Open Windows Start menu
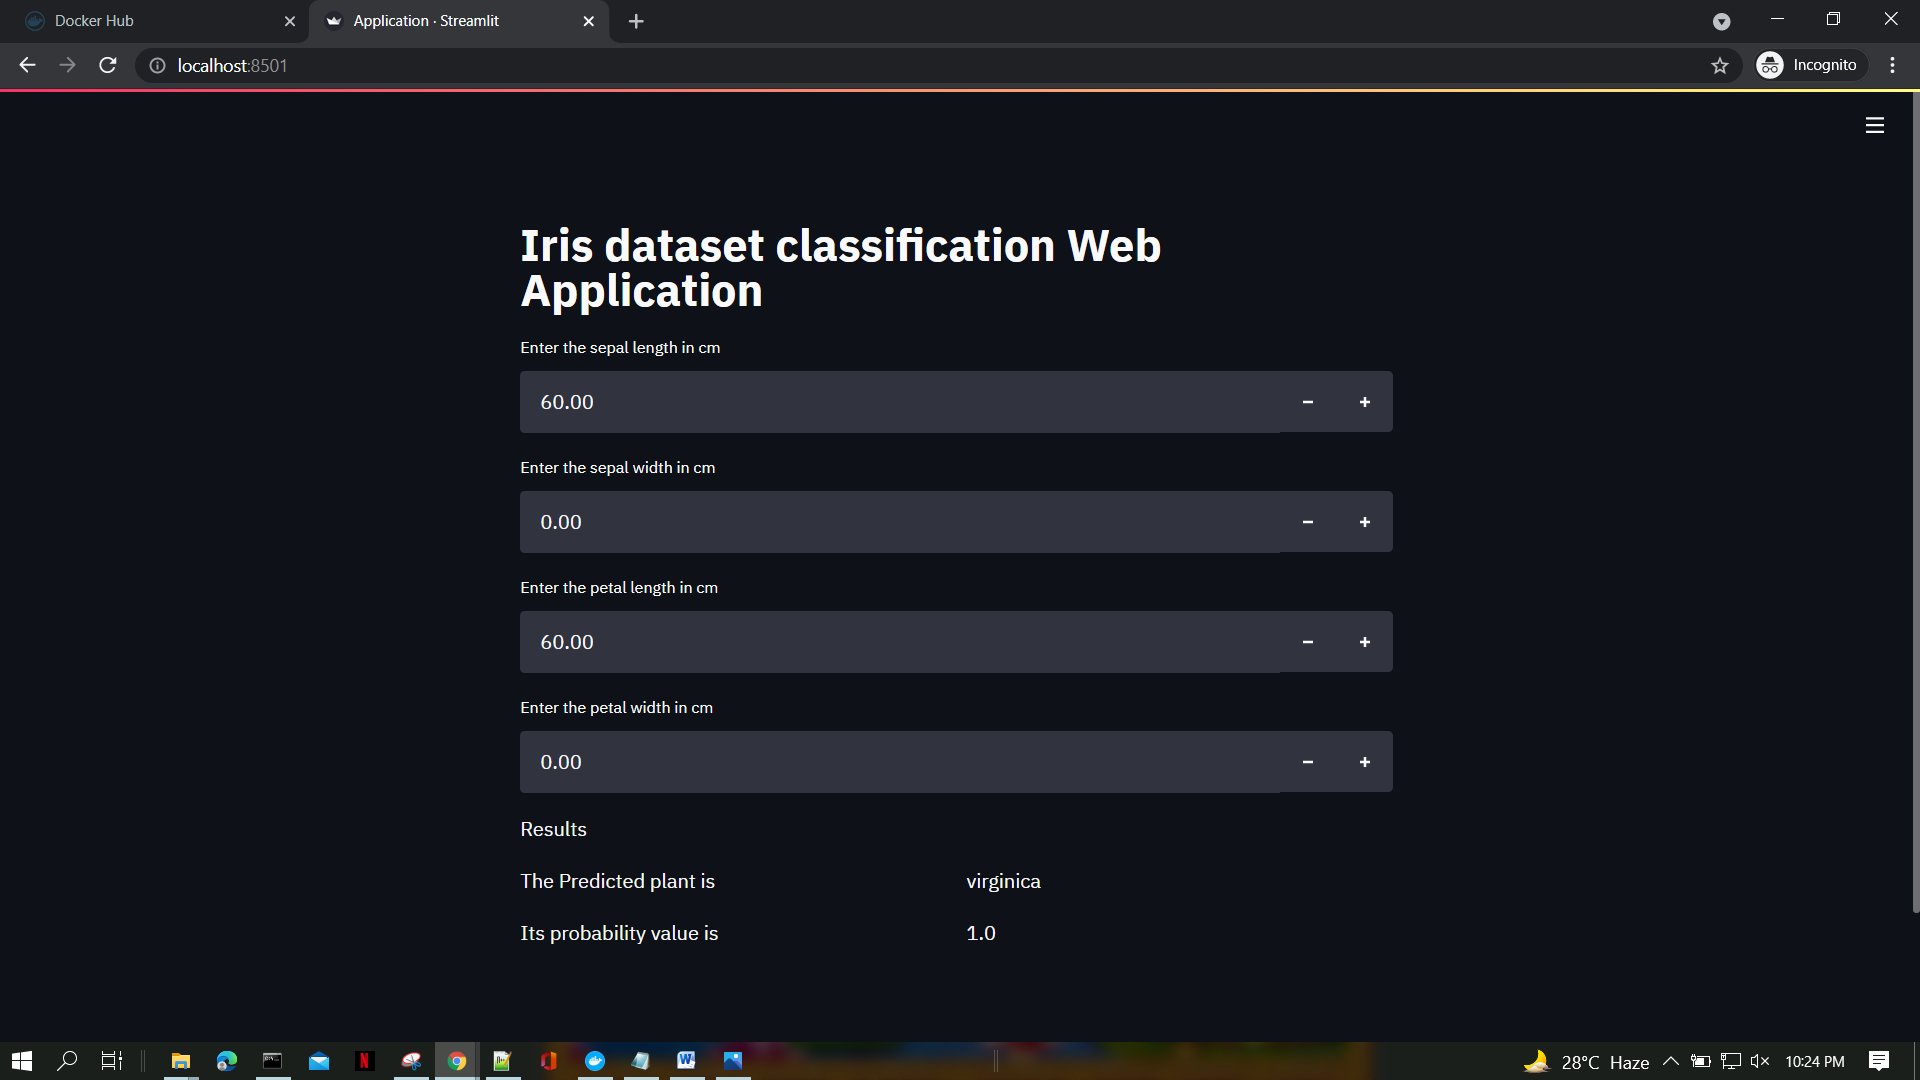 pos(22,1061)
